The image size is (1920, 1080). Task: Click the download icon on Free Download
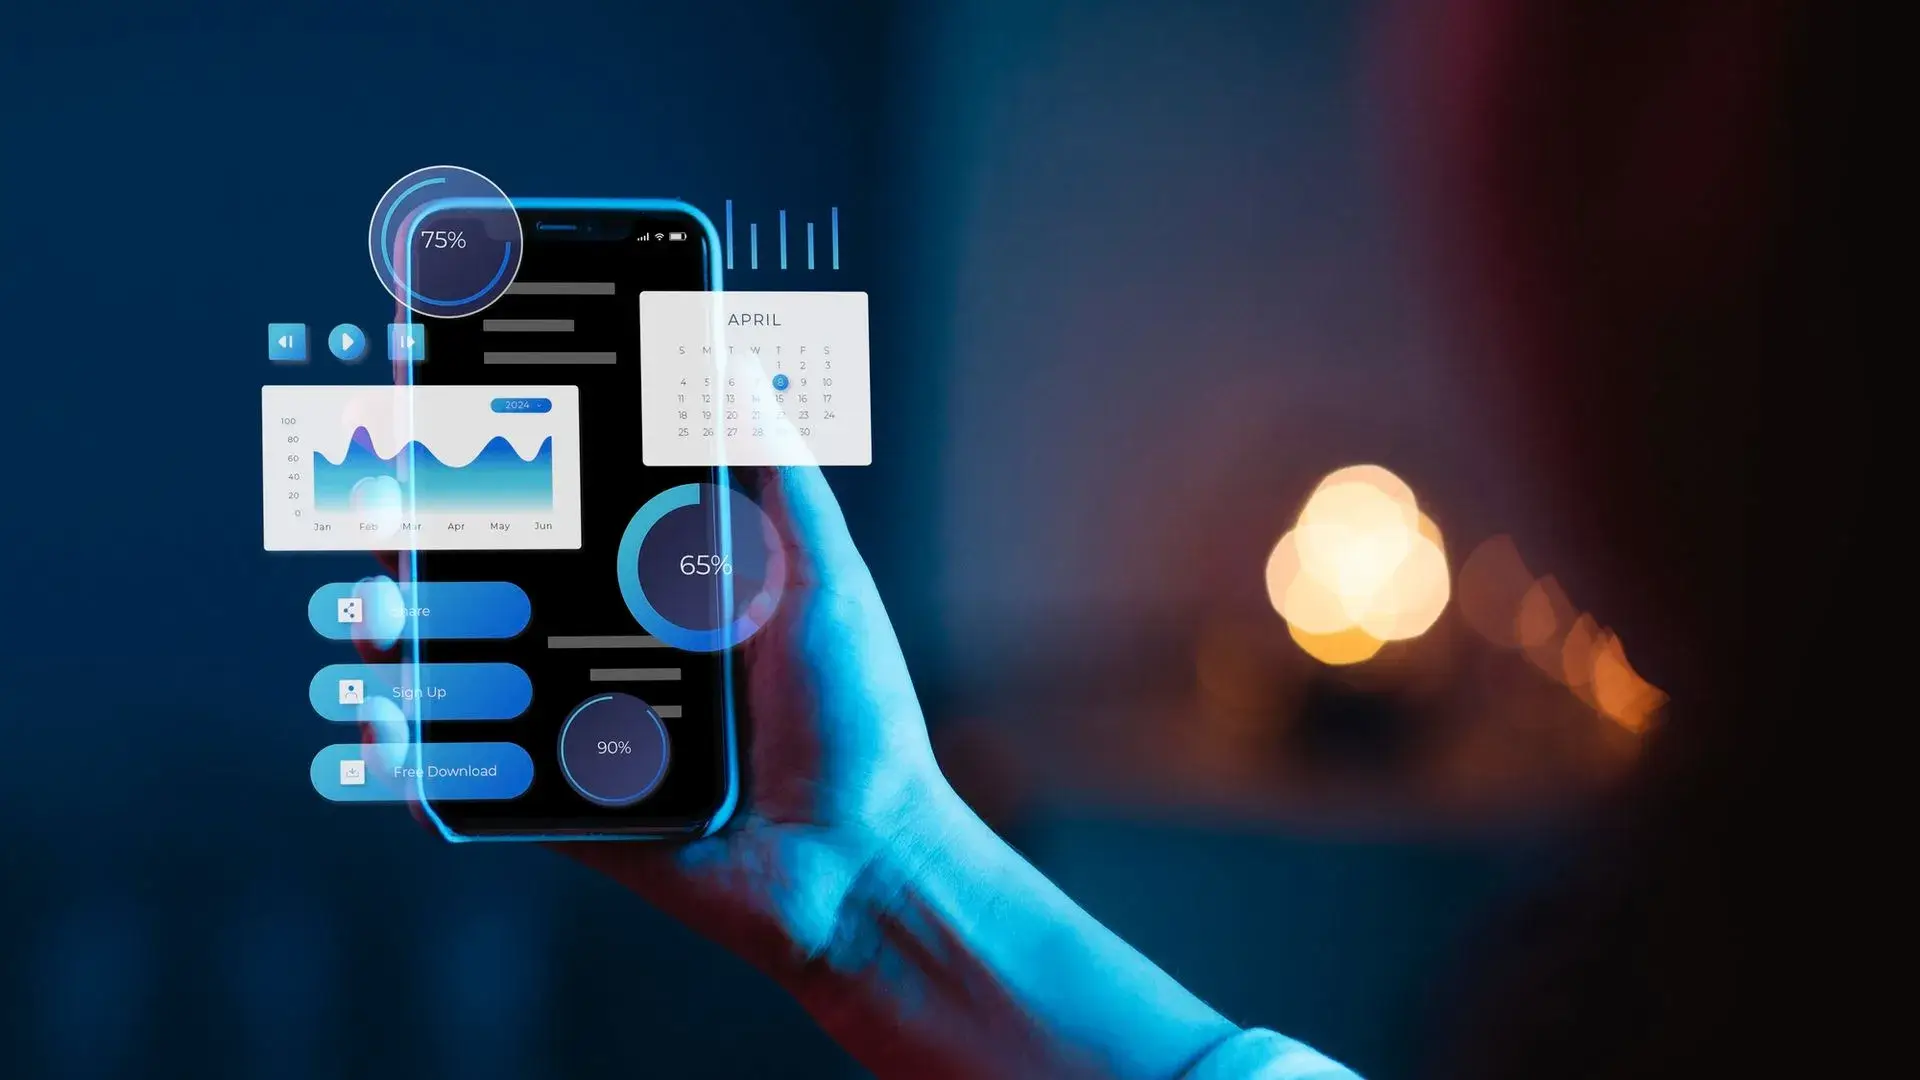[x=351, y=771]
